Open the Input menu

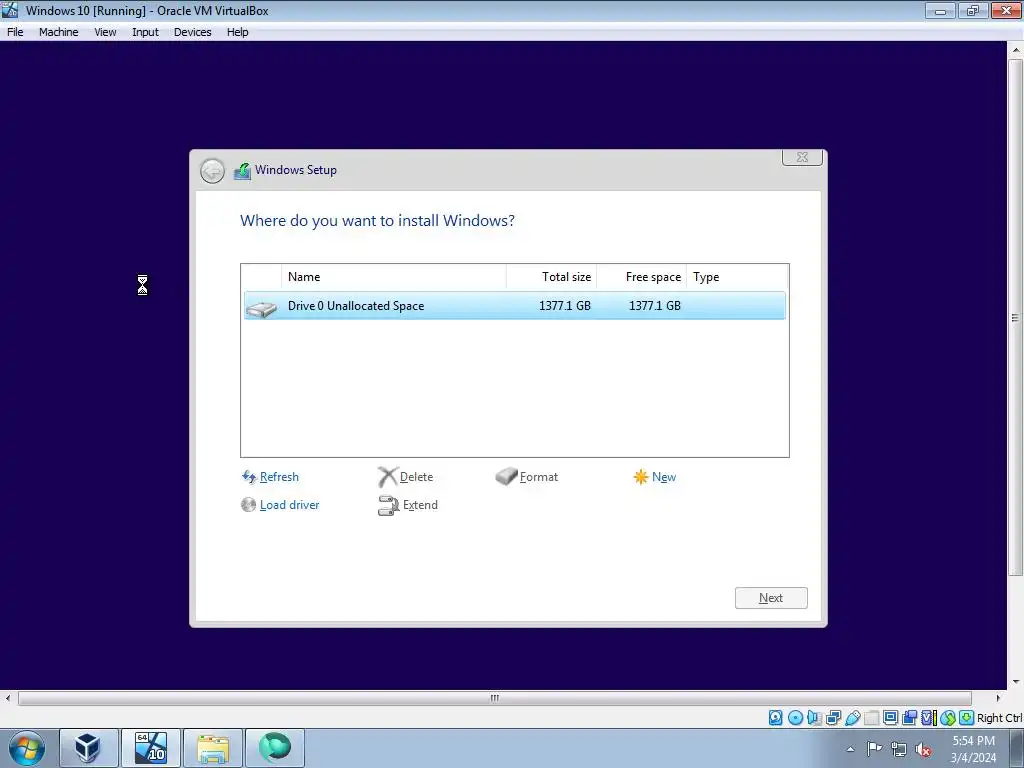pos(145,32)
